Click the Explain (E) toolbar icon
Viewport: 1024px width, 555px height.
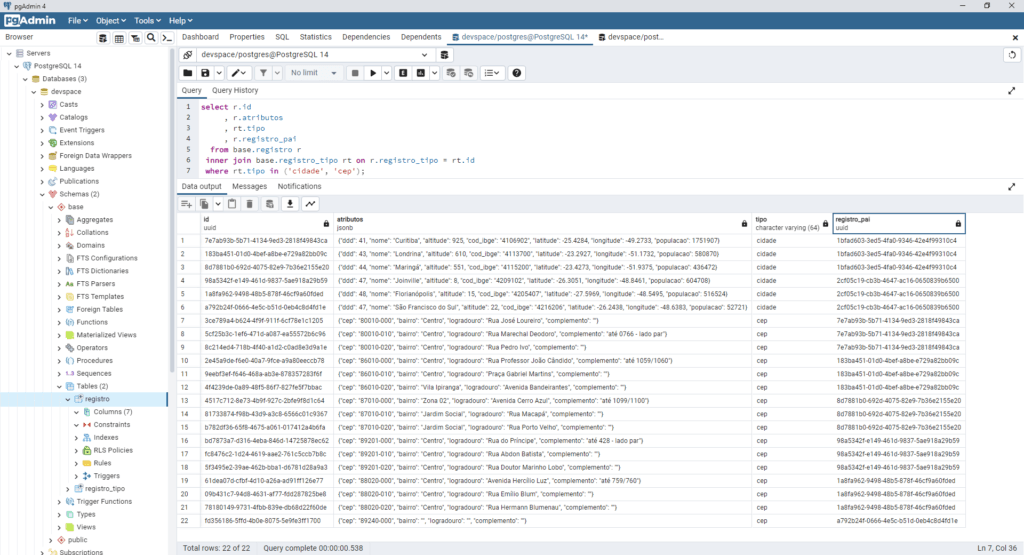click(x=403, y=73)
